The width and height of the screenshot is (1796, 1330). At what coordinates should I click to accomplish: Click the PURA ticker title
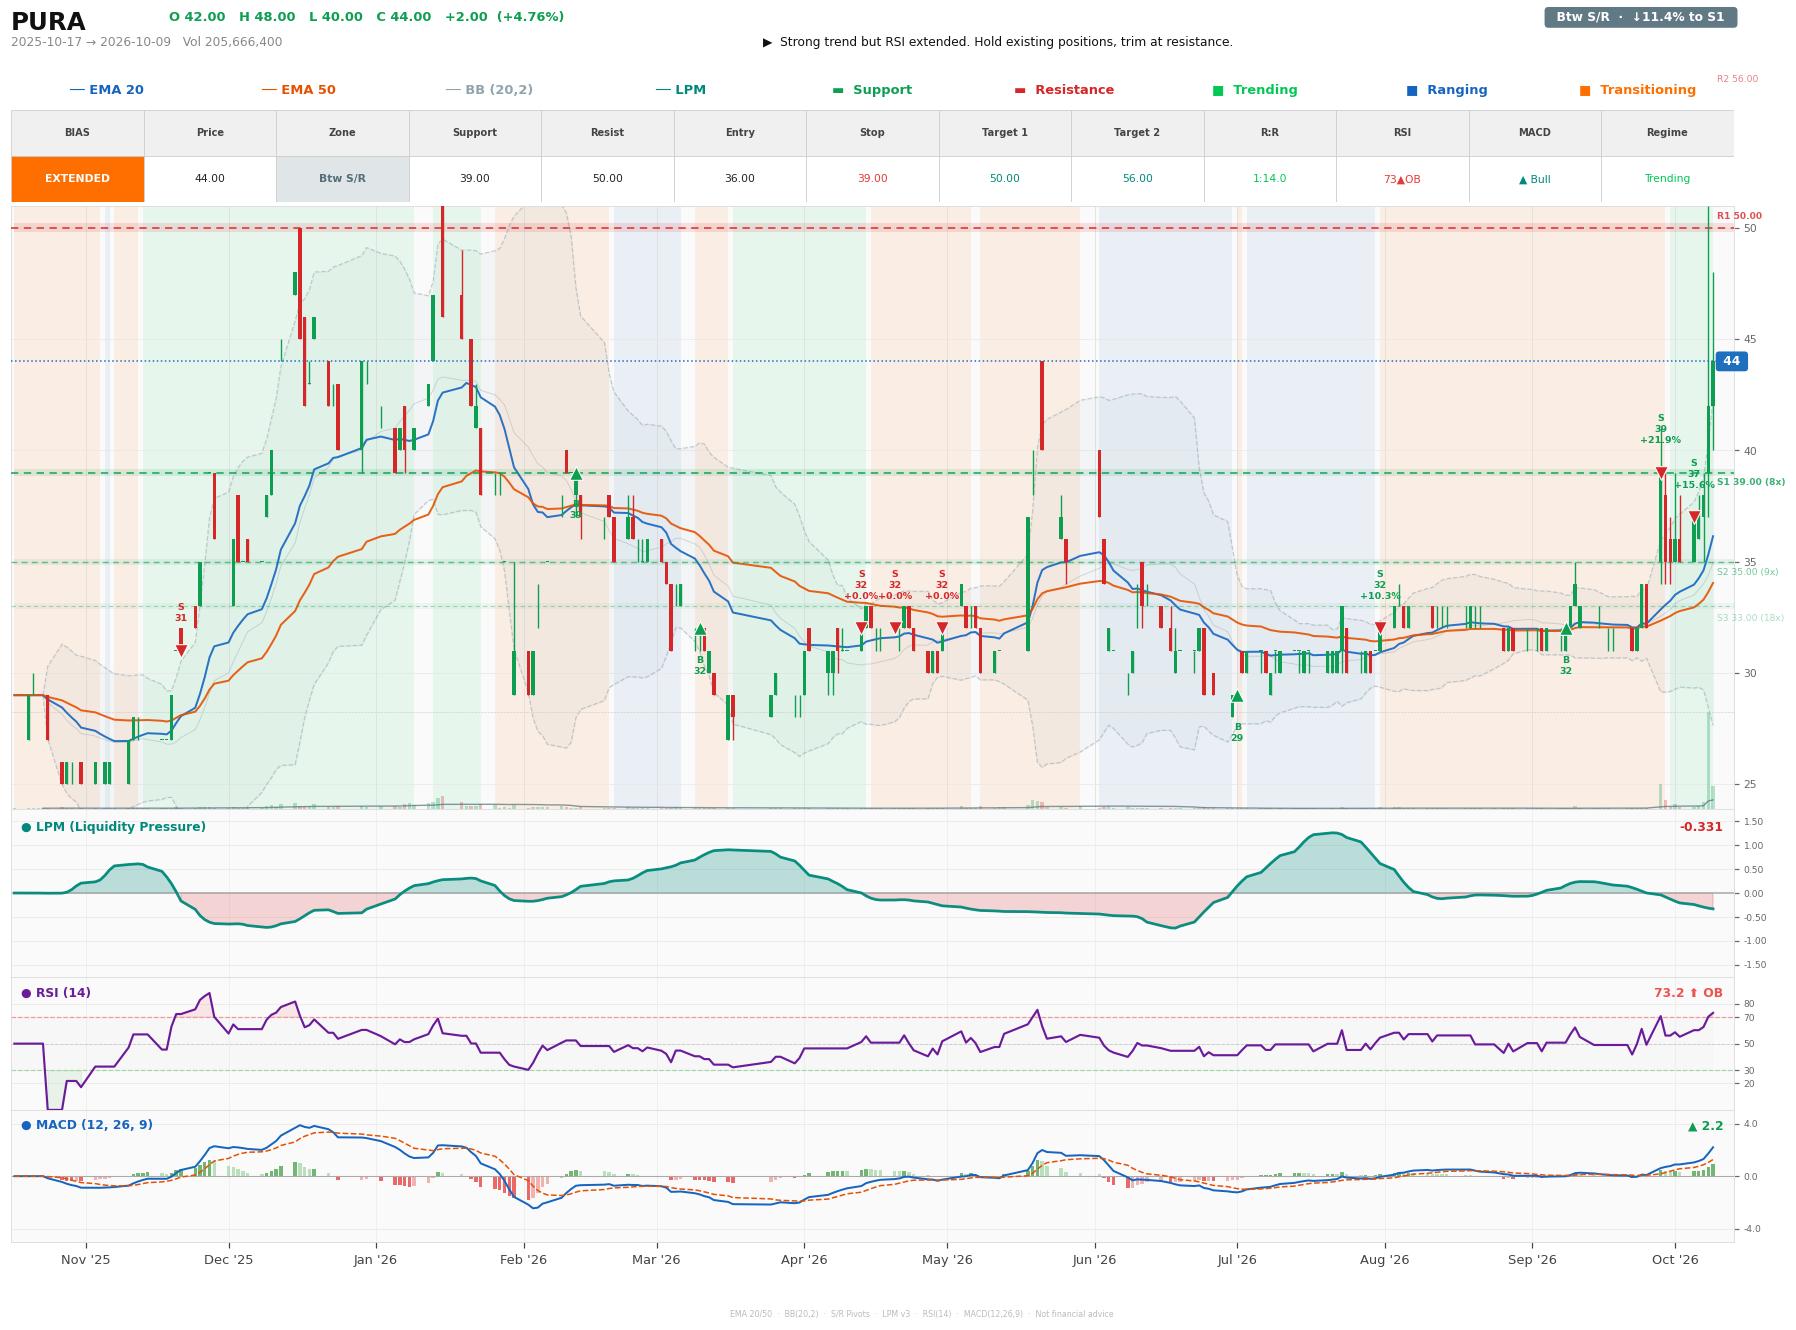(x=48, y=22)
